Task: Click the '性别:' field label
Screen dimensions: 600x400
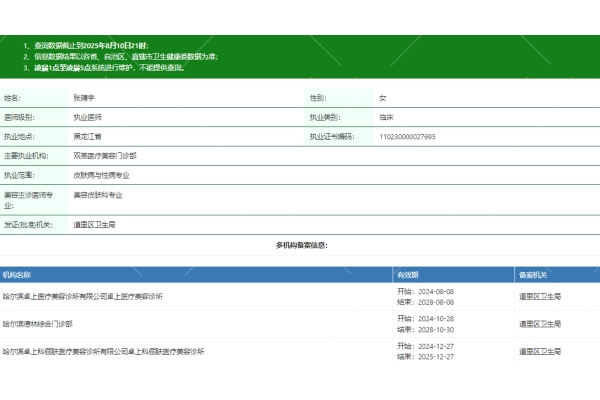Action: (x=318, y=98)
